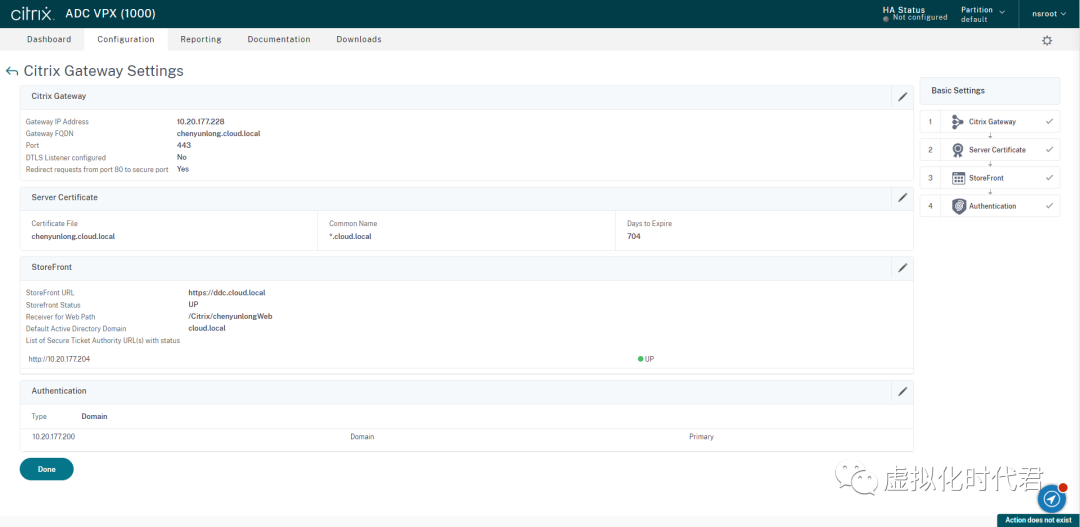Select step 1 Citrix Gateway in Basic Settings
Screen dimensions: 1080x527
[x=990, y=122]
